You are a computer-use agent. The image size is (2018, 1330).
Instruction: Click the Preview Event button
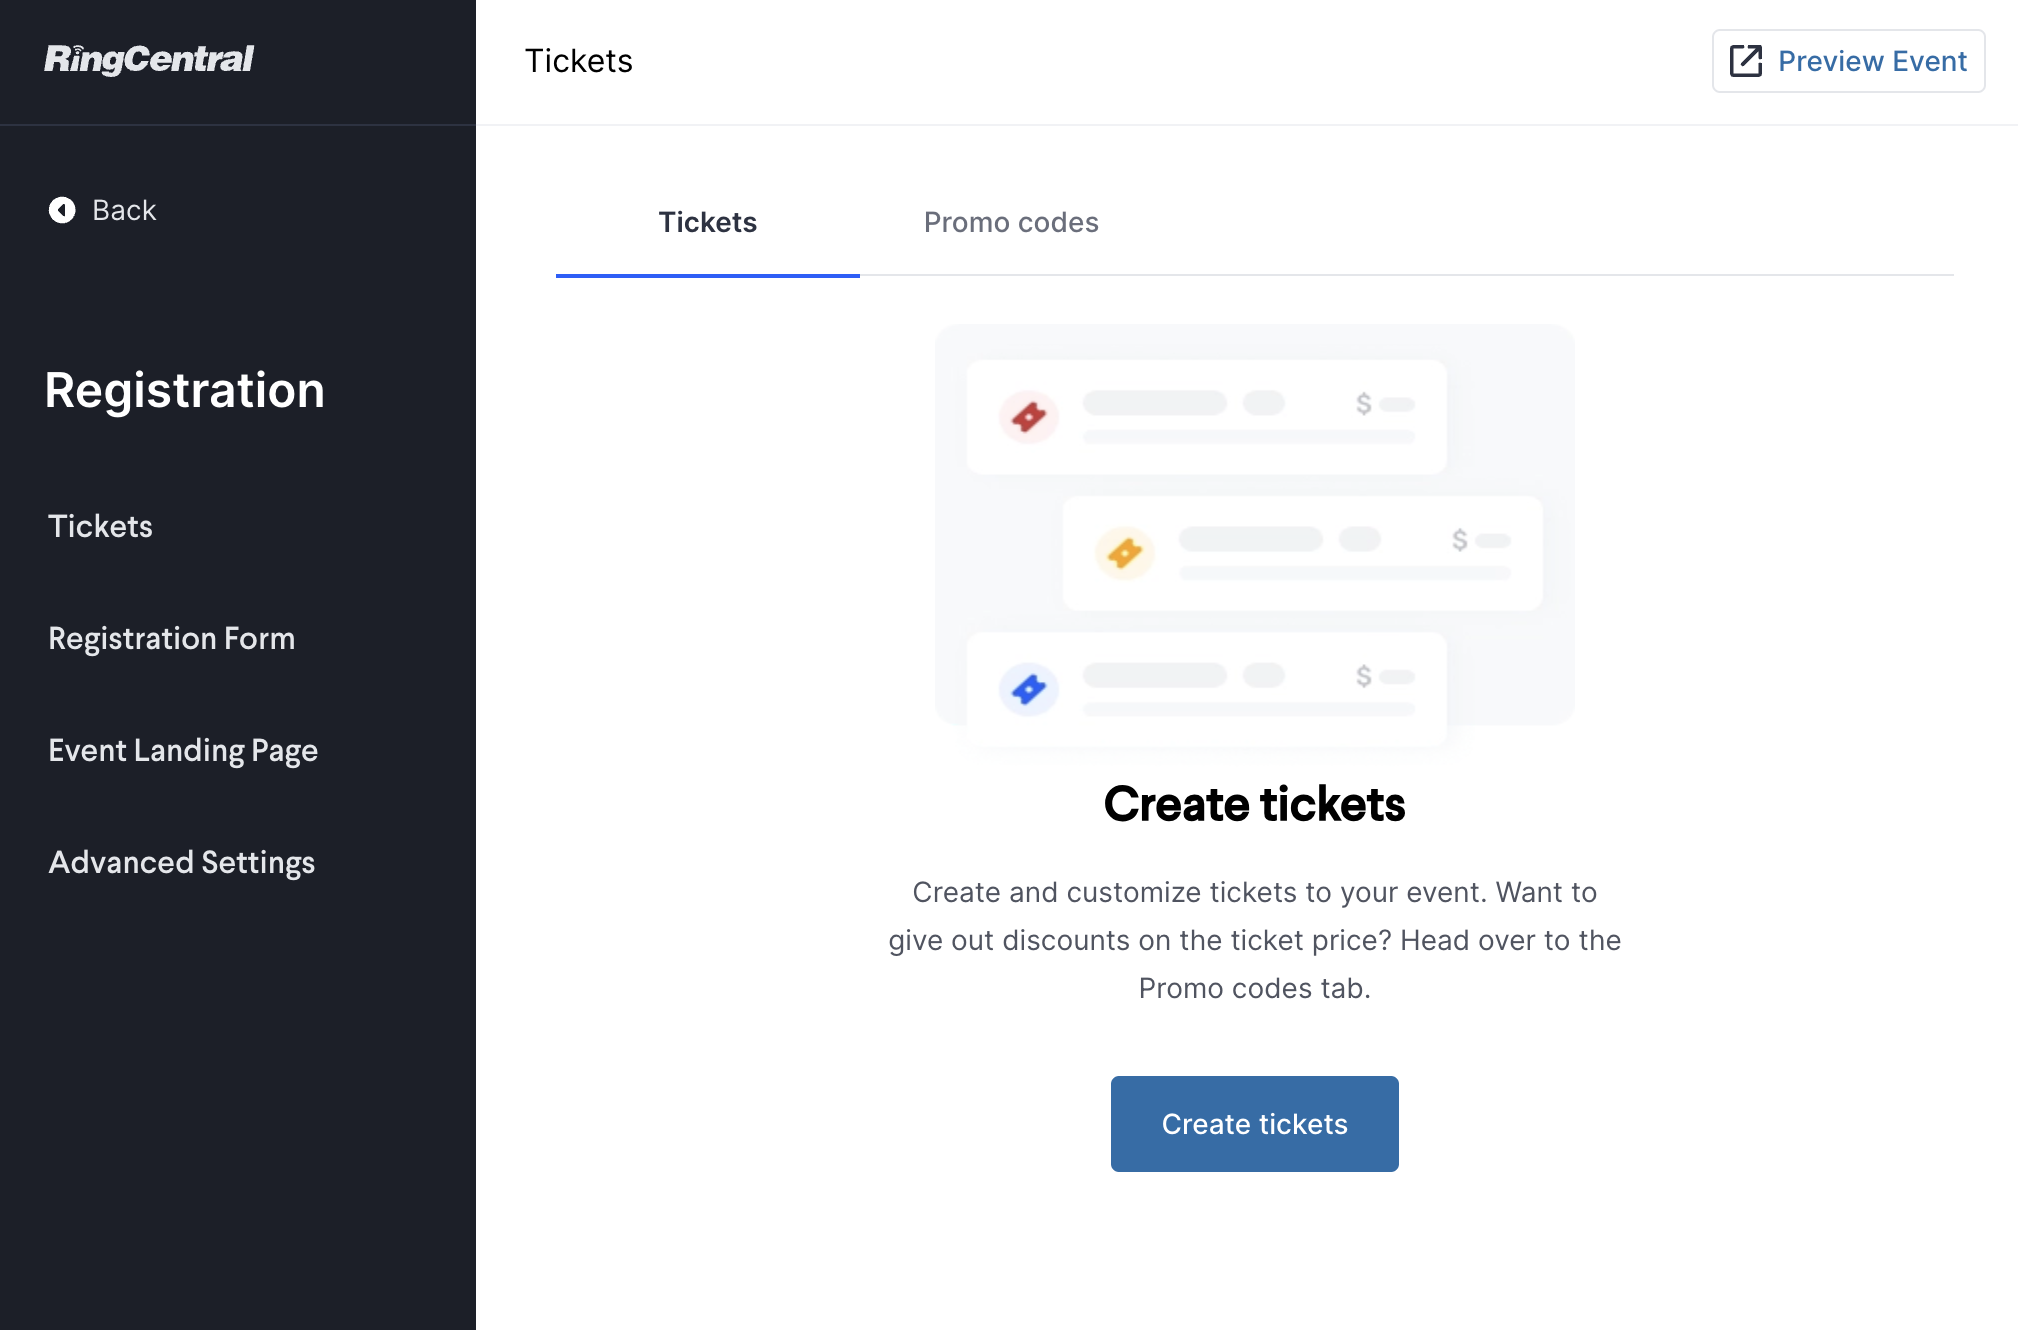(1848, 61)
